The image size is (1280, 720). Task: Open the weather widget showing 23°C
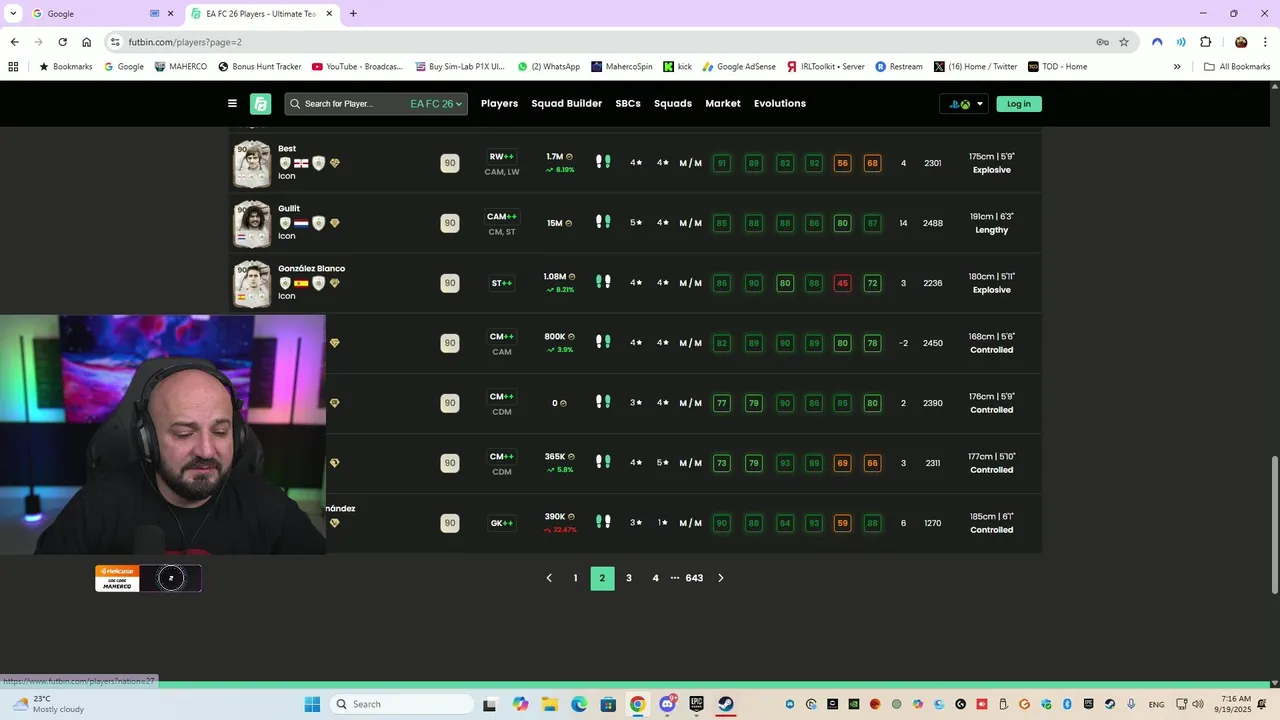[x=48, y=704]
